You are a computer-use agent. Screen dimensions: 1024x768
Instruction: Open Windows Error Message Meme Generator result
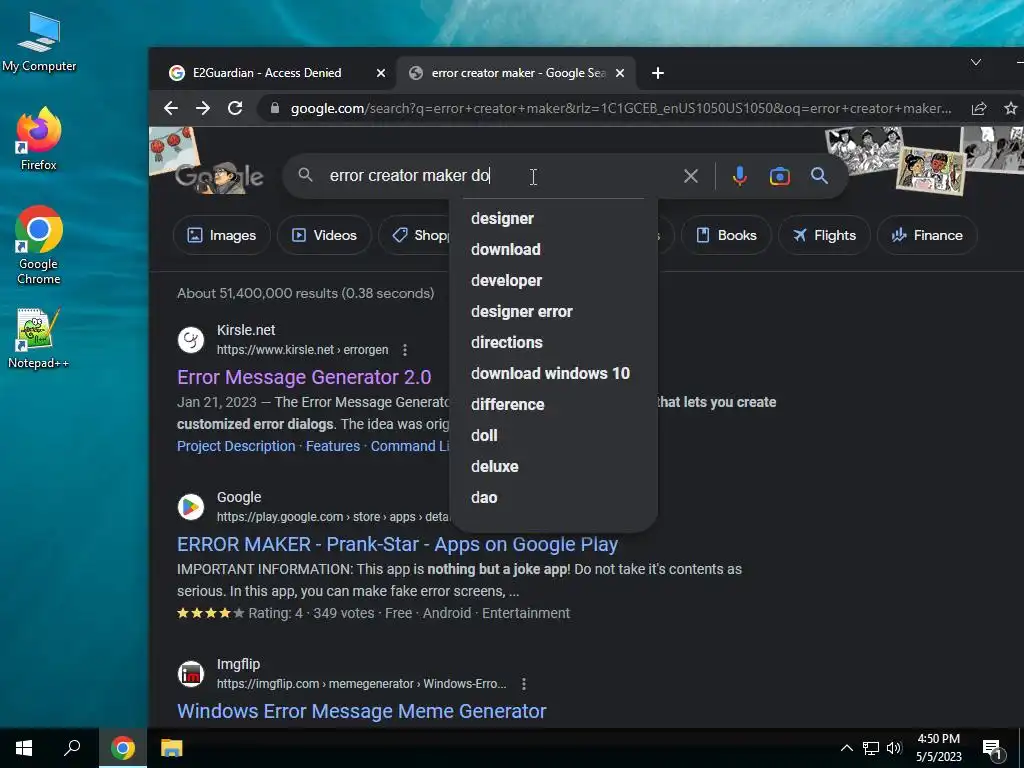coord(362,711)
